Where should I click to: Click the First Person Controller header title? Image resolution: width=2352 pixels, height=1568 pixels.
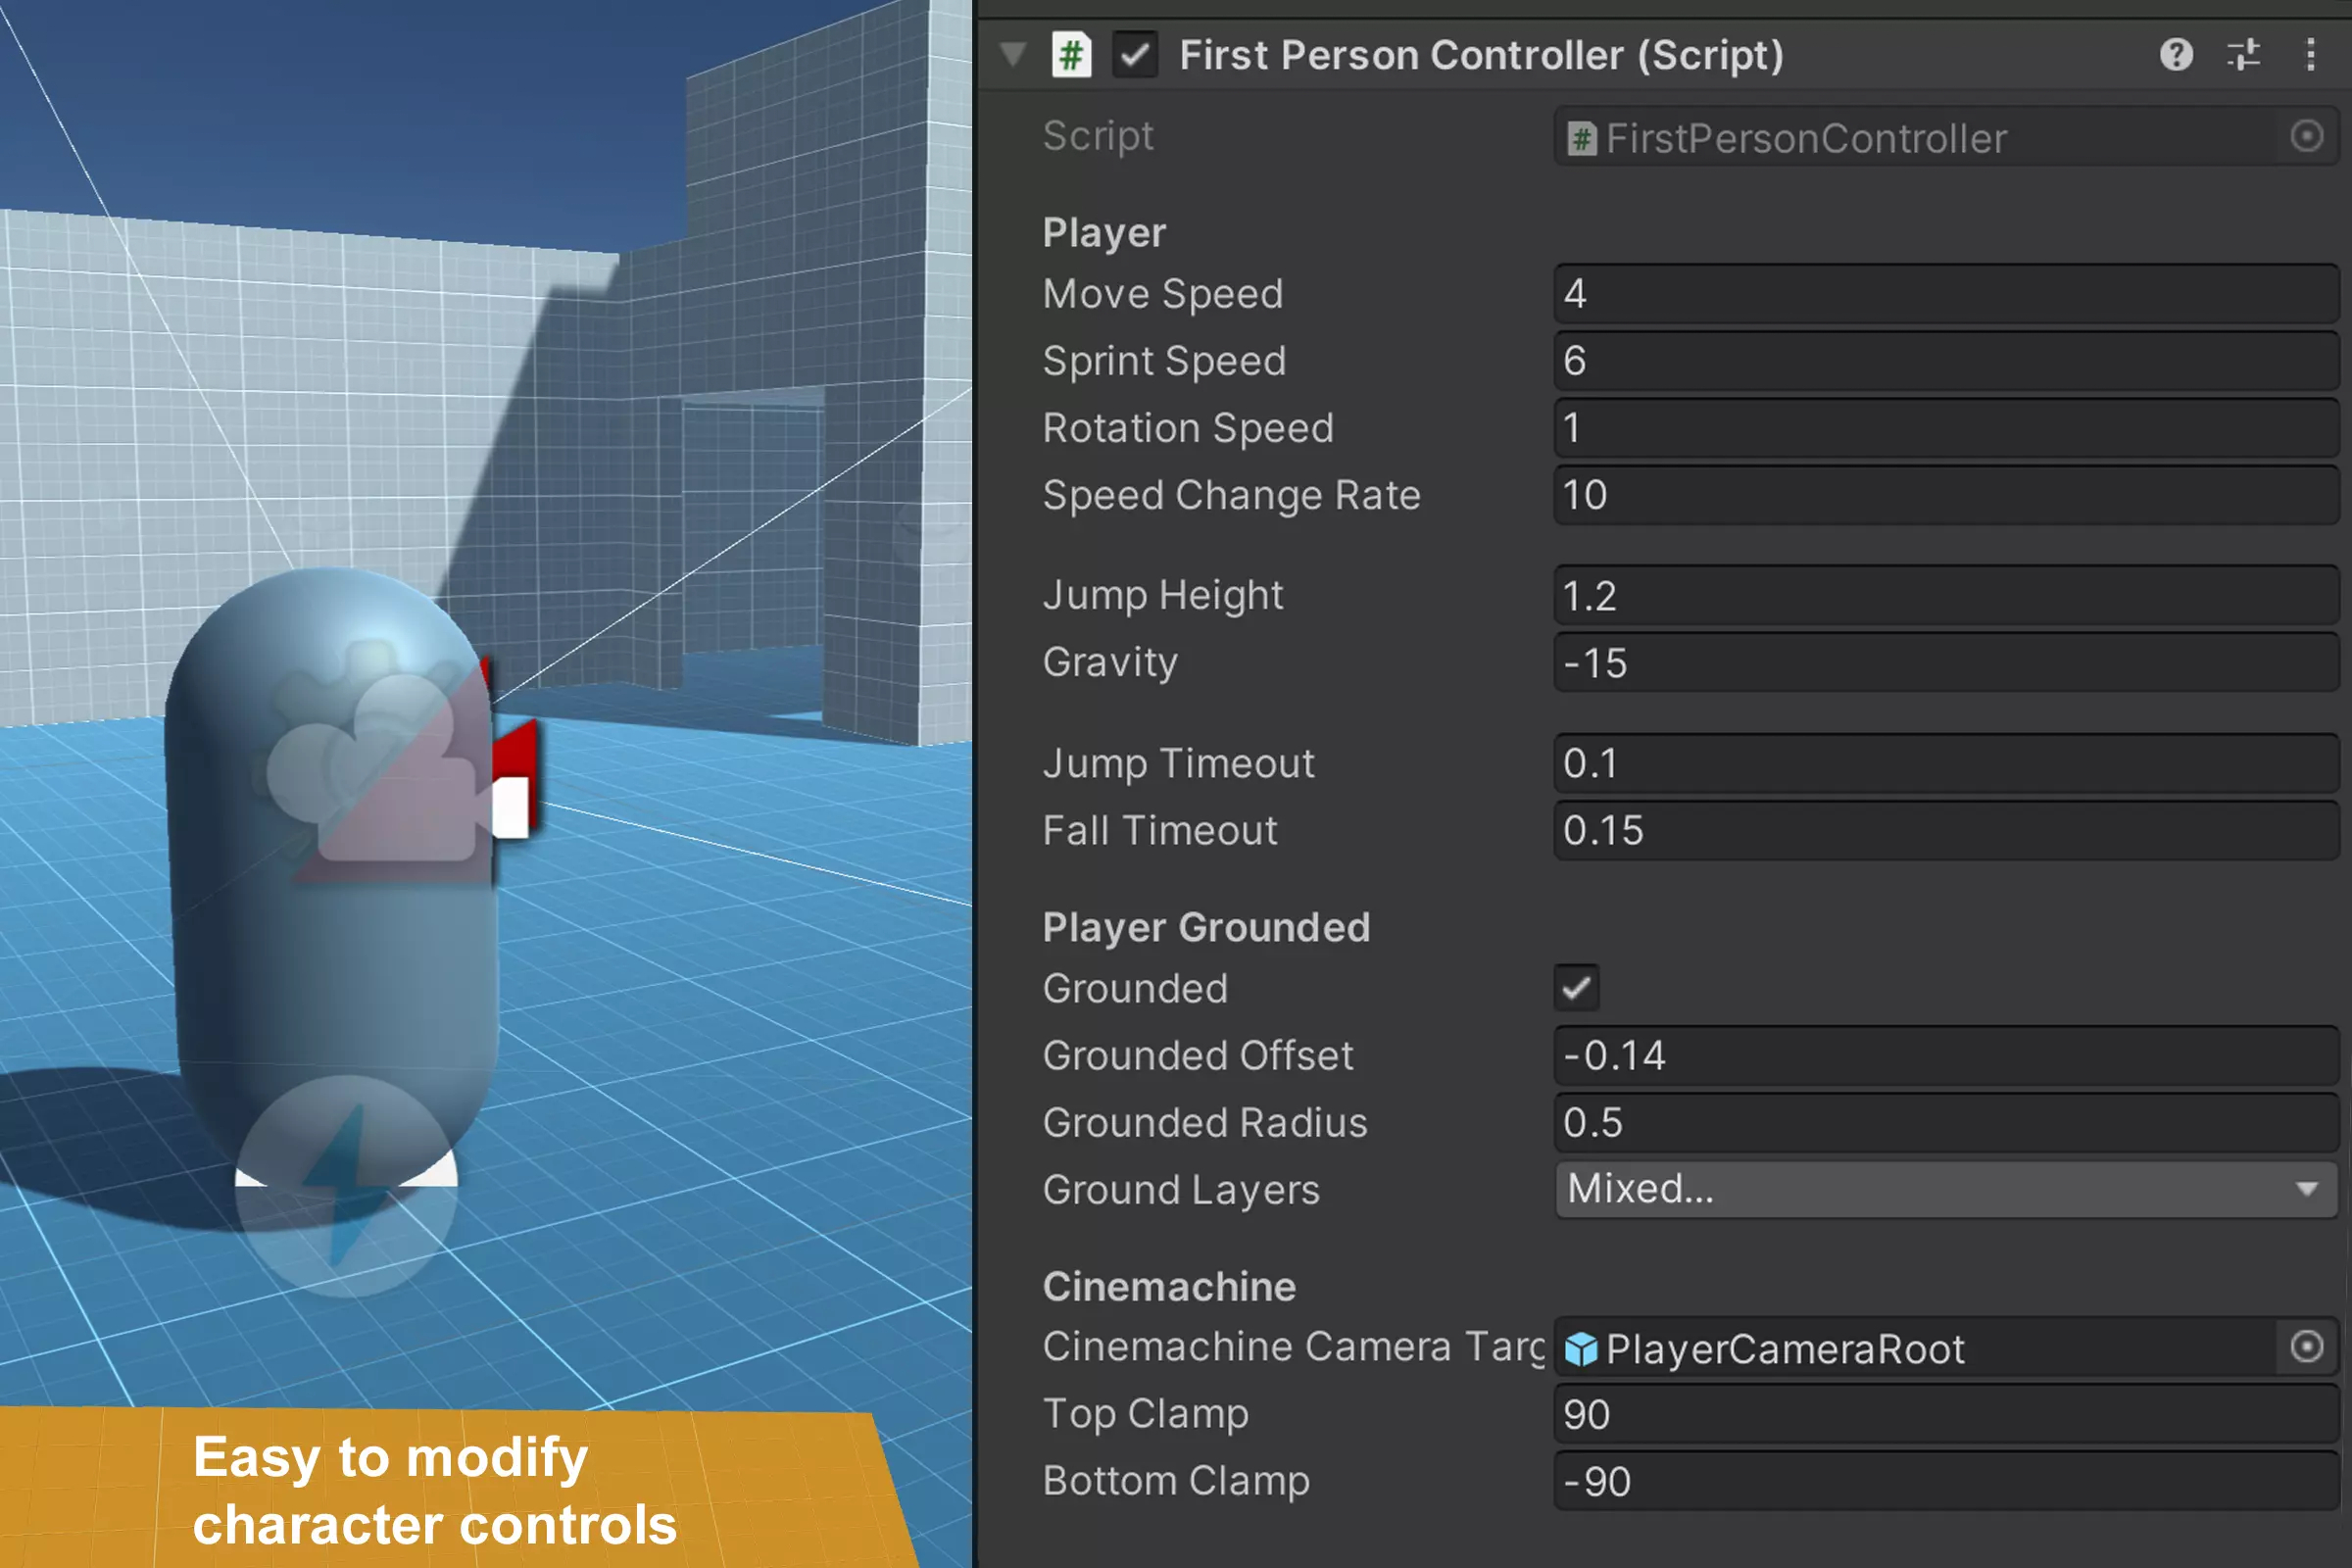(1480, 56)
